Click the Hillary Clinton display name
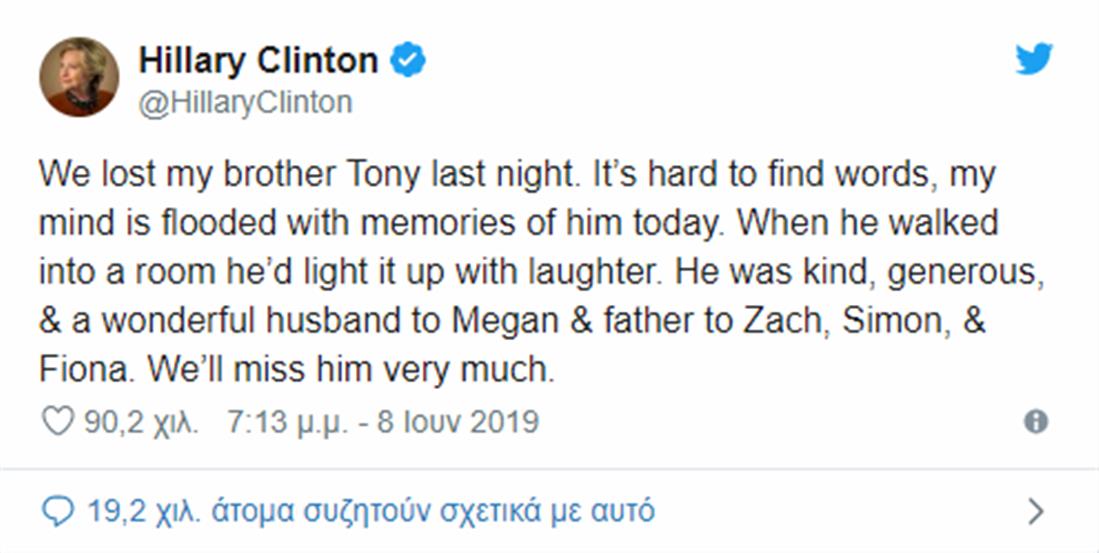 click(x=258, y=60)
